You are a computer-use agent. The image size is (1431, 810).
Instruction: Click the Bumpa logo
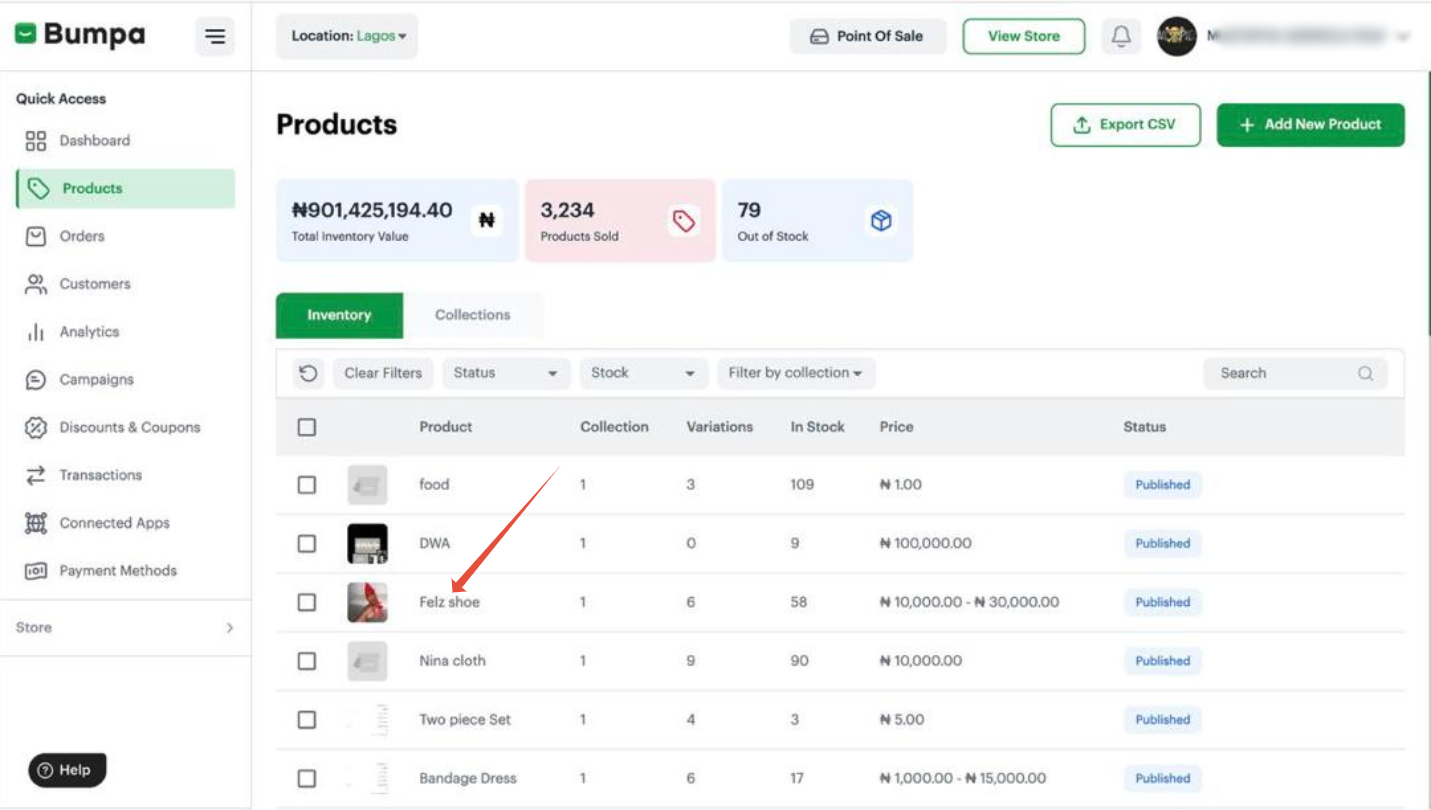point(80,35)
